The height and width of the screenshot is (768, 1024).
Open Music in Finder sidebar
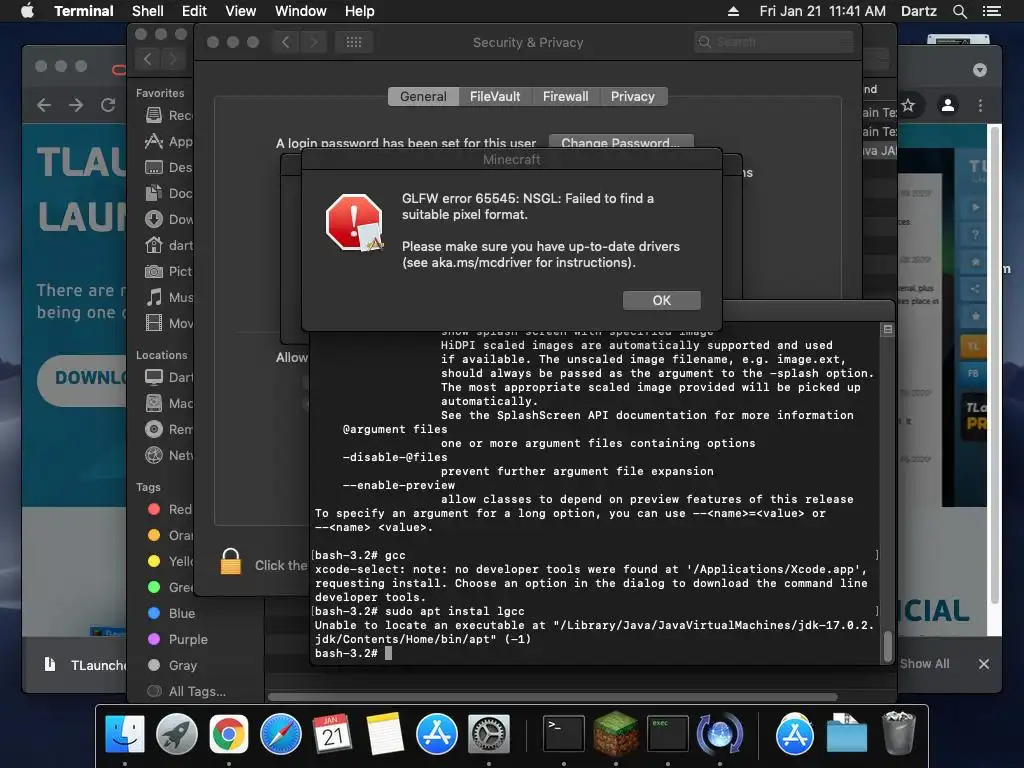(x=169, y=297)
